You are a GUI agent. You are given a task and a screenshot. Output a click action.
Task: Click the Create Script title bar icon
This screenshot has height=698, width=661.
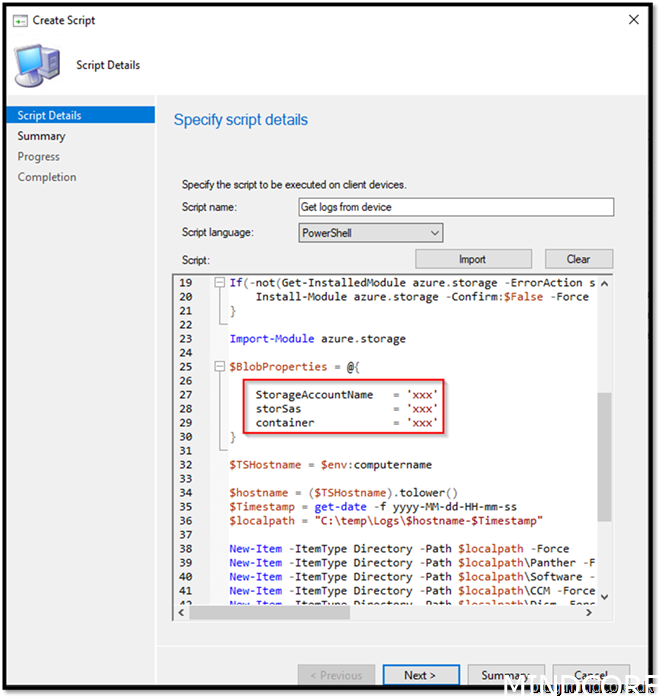coord(20,19)
